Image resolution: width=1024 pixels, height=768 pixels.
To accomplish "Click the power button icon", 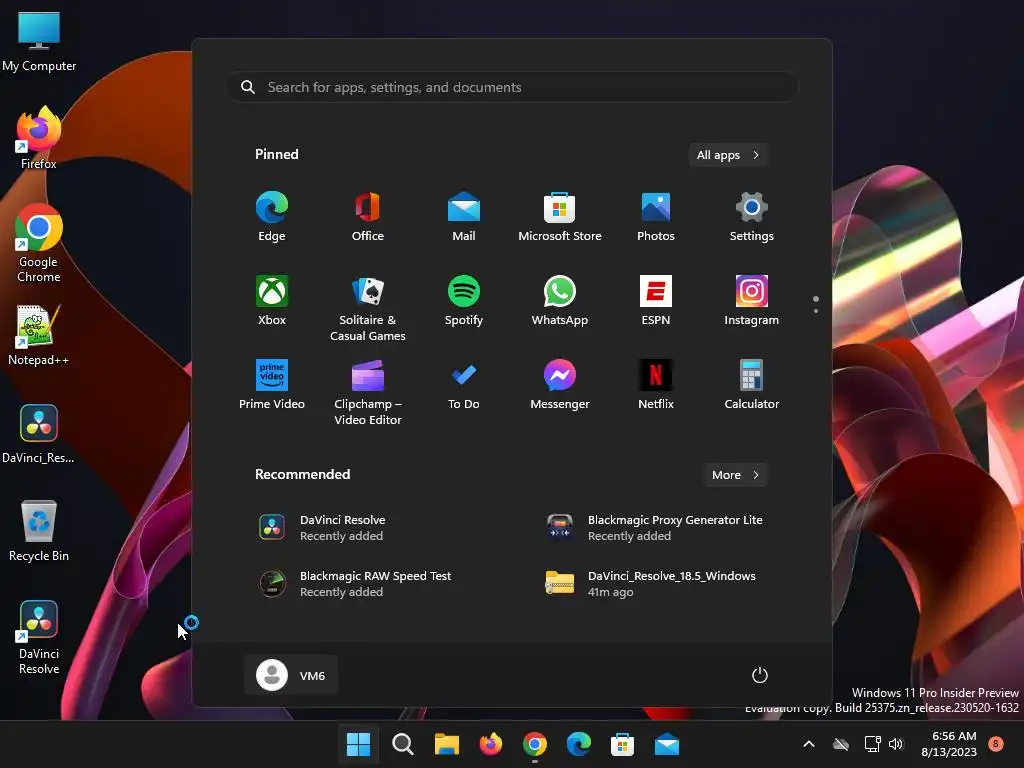I will tap(760, 675).
